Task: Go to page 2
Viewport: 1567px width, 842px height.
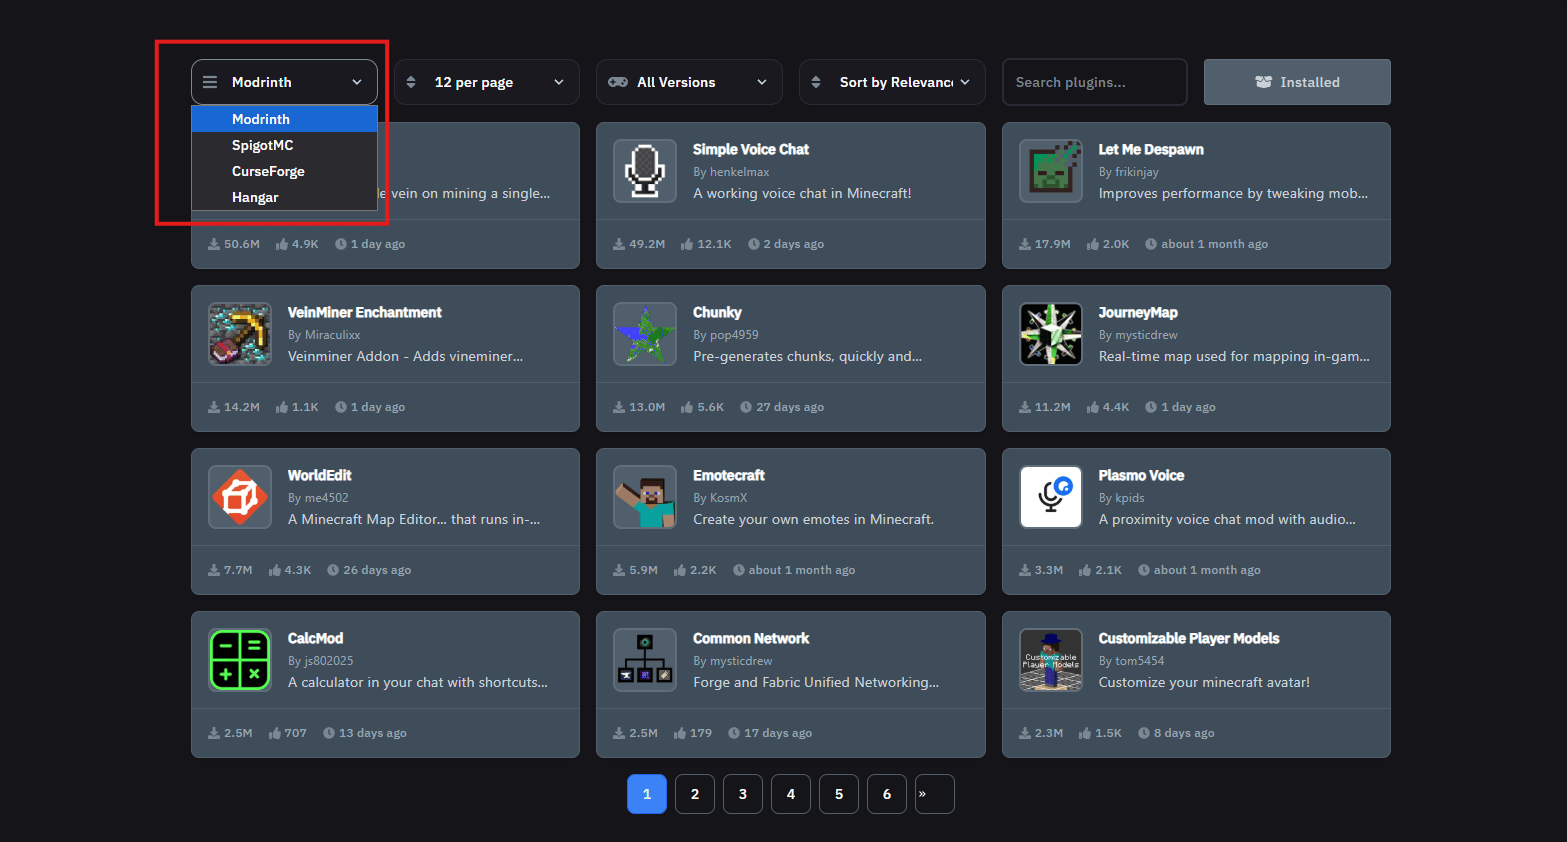Action: [695, 794]
